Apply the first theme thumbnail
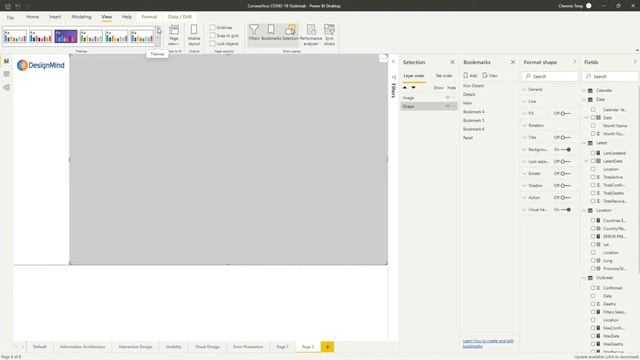 pyautogui.click(x=15, y=36)
